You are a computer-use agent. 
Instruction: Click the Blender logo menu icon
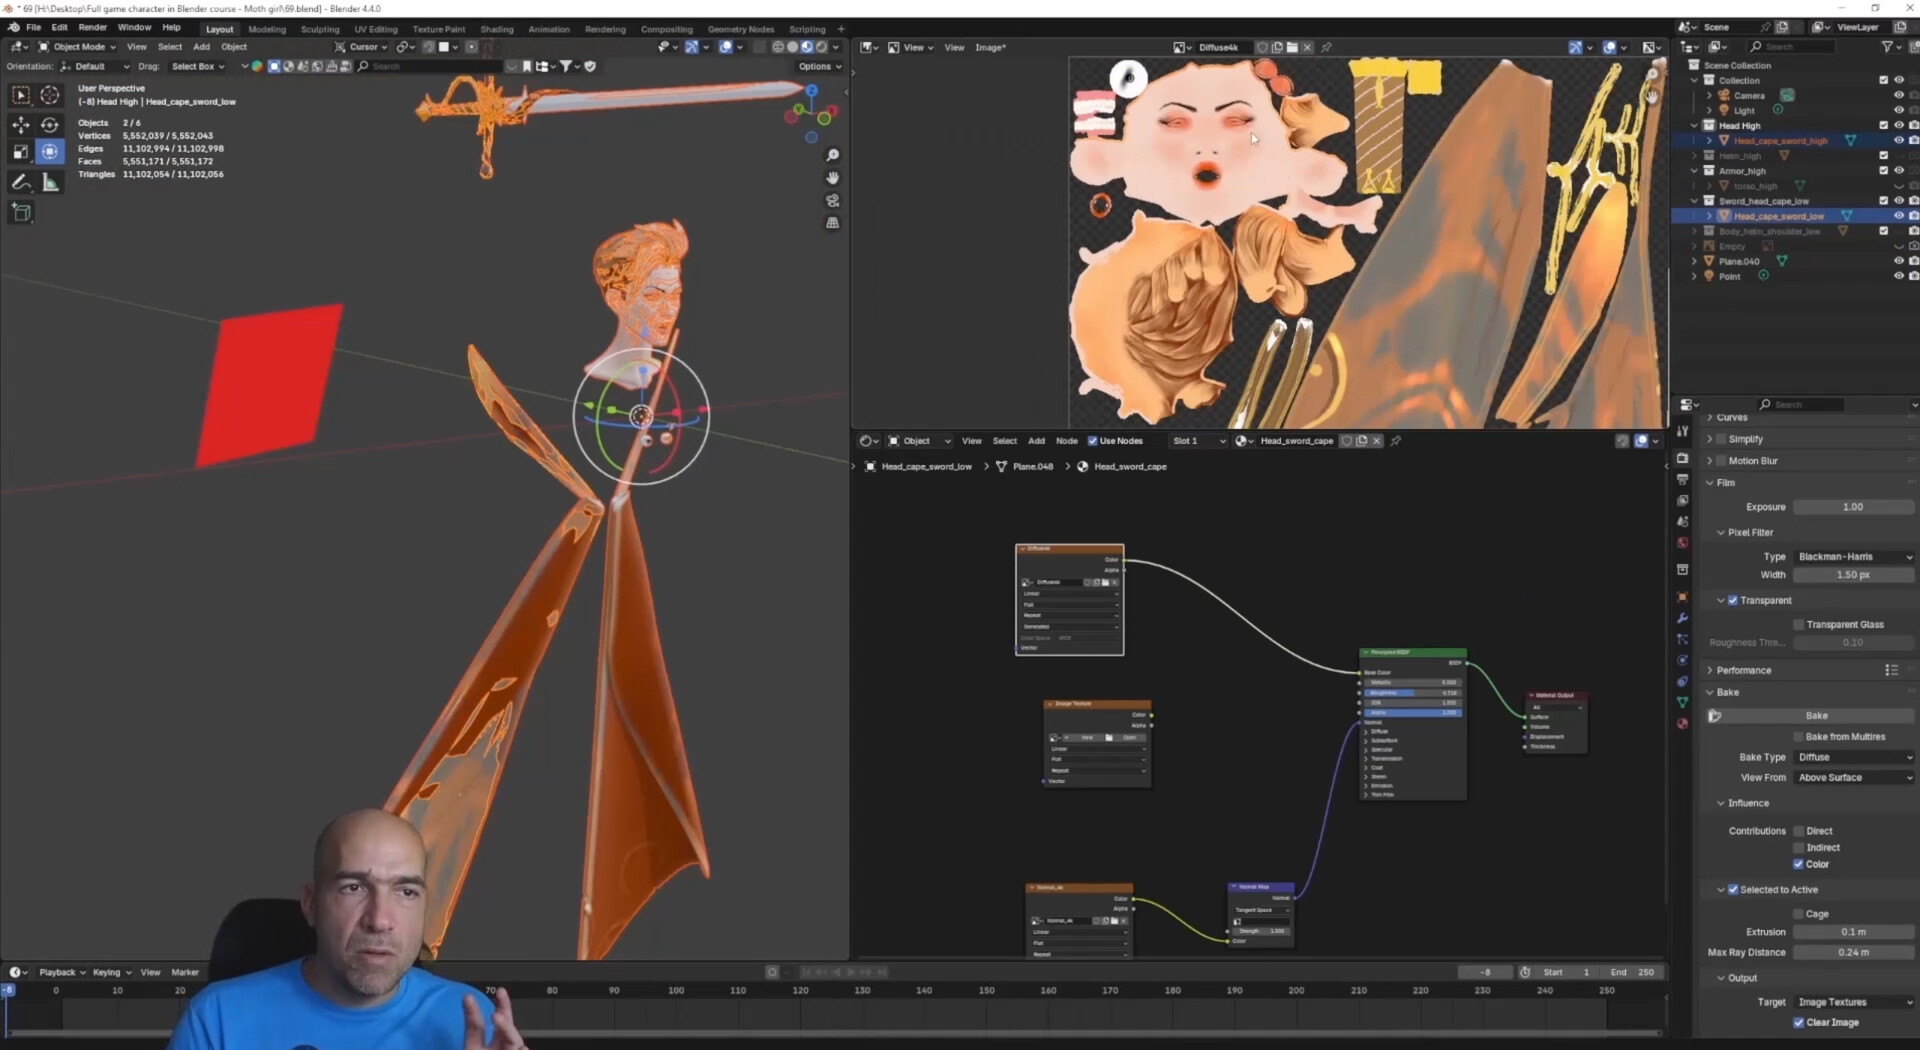(x=13, y=27)
